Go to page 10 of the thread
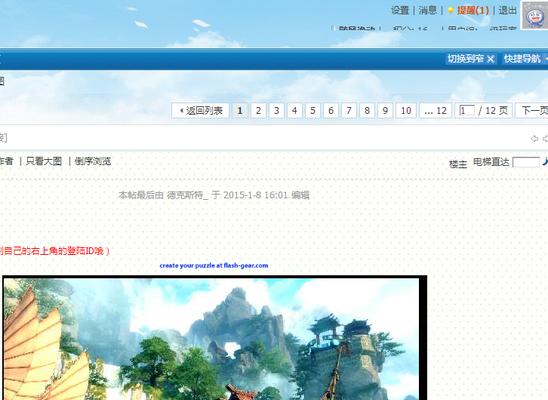This screenshot has height=400, width=548. click(406, 111)
